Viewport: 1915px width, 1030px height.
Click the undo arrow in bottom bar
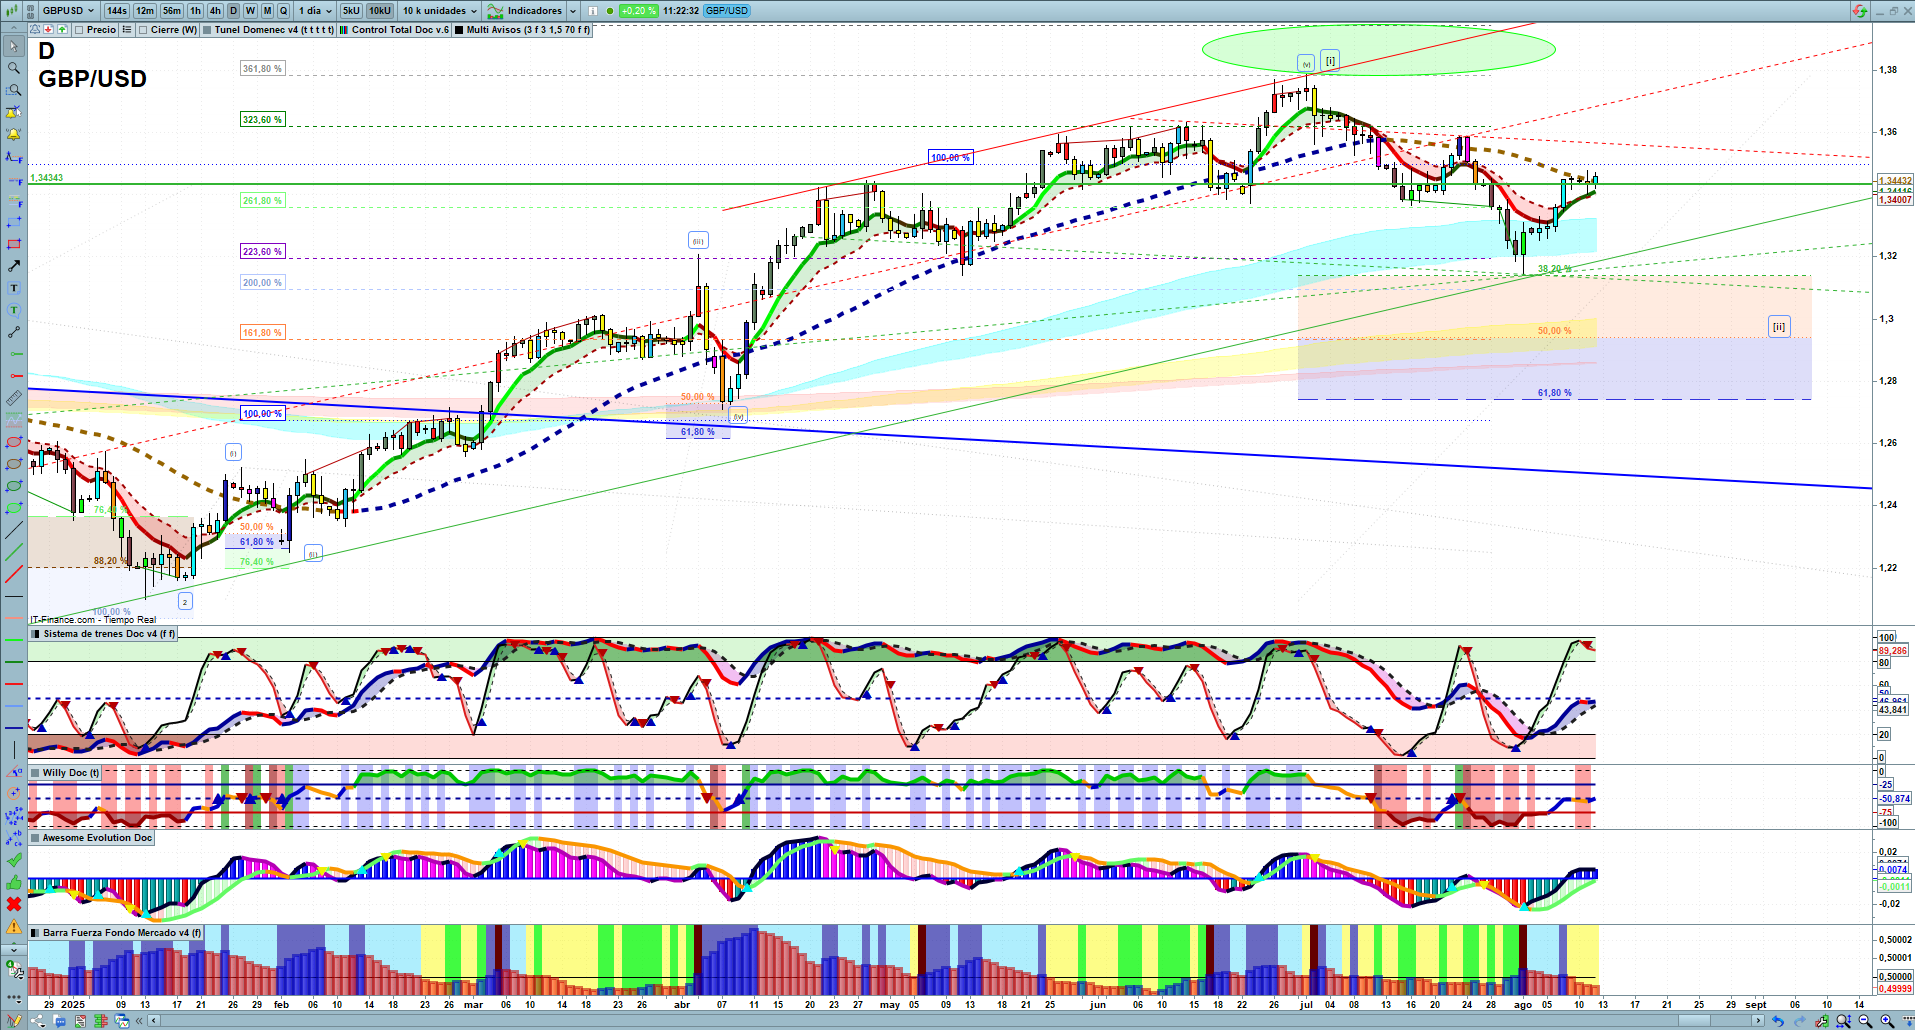click(x=1777, y=1021)
